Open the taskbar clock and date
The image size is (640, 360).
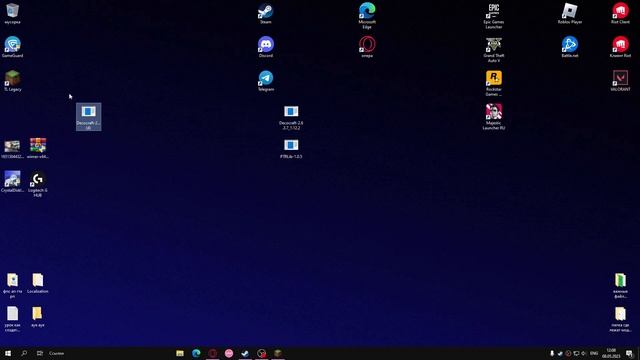pos(611,353)
